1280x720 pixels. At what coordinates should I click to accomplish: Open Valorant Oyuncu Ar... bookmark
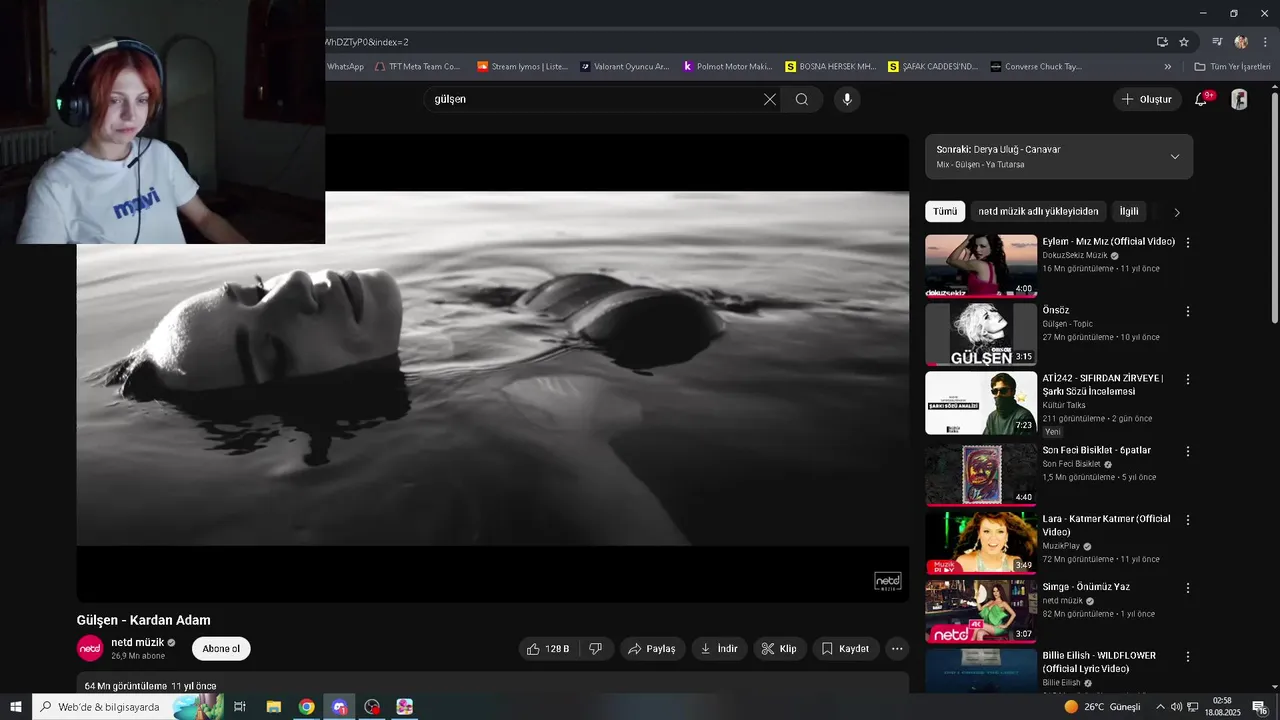[624, 67]
